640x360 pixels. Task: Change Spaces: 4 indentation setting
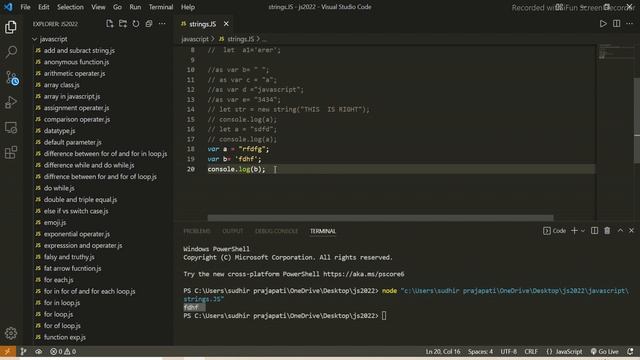480,351
